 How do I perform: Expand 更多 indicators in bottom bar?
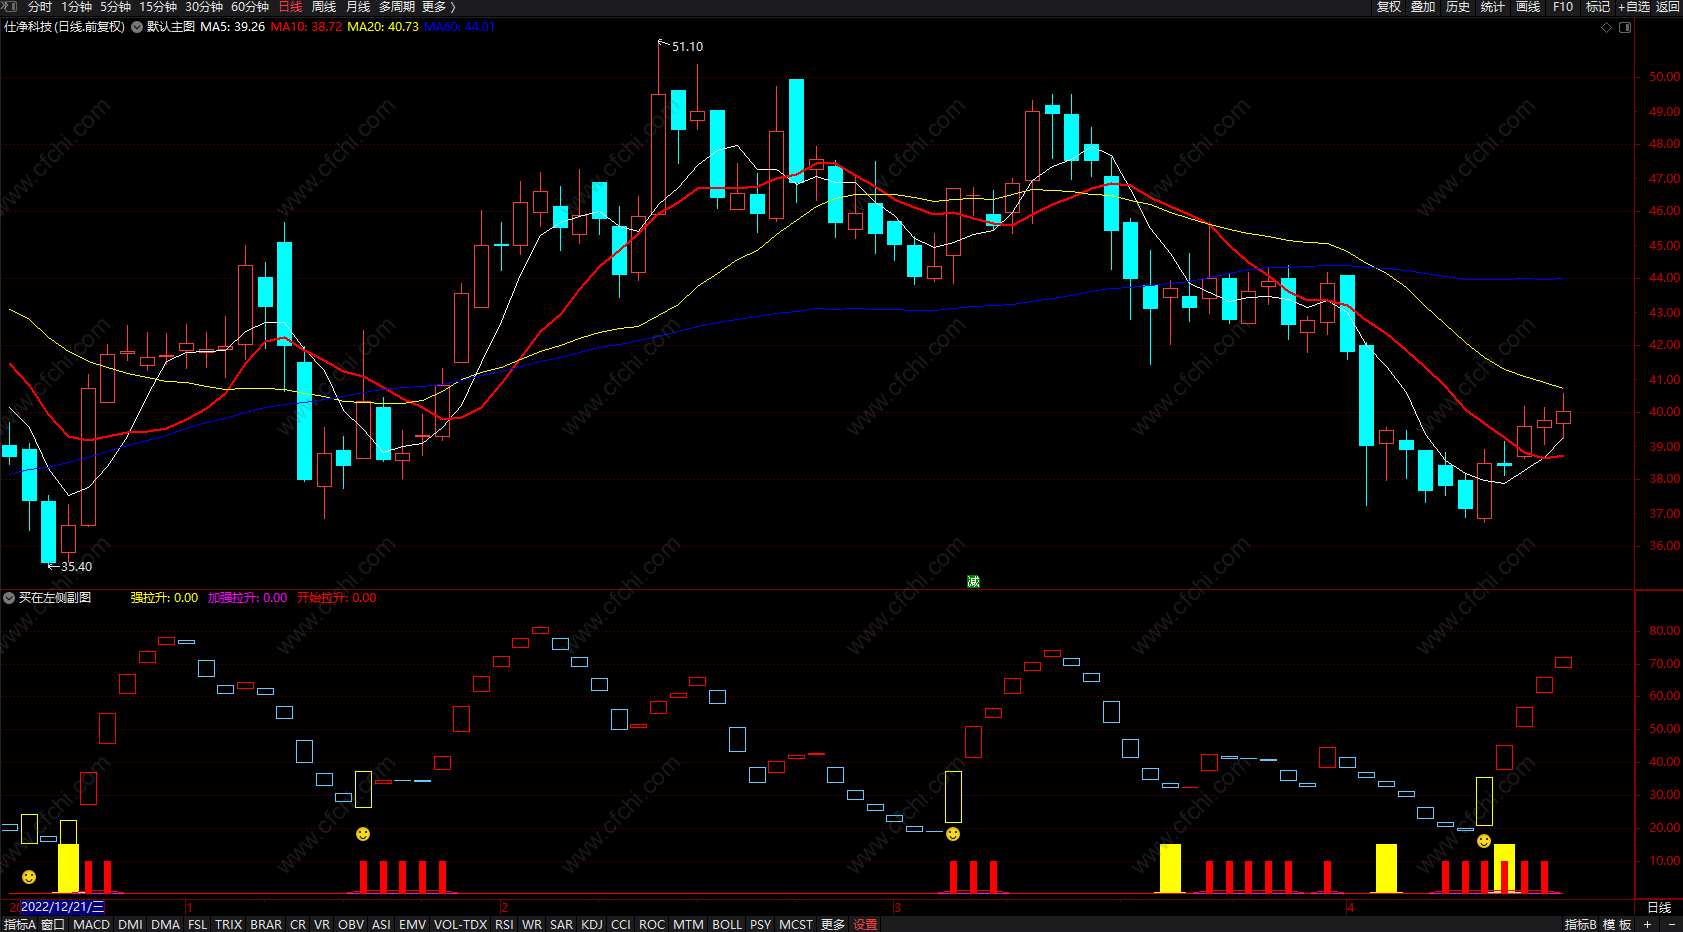[x=833, y=925]
